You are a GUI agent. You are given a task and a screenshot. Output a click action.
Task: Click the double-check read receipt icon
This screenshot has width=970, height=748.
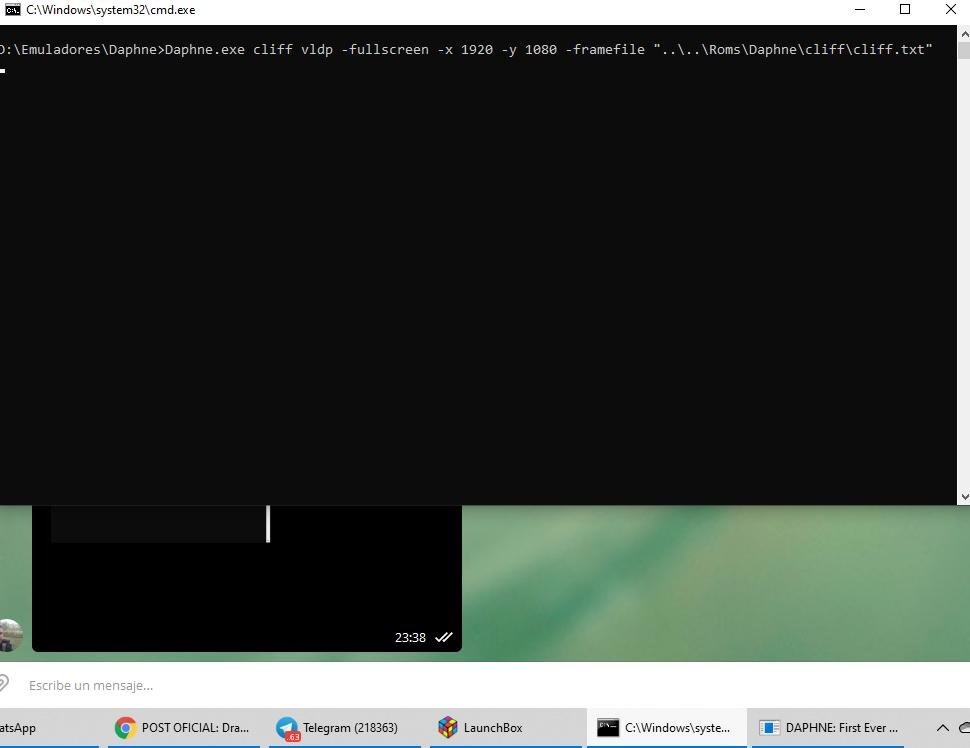[444, 637]
